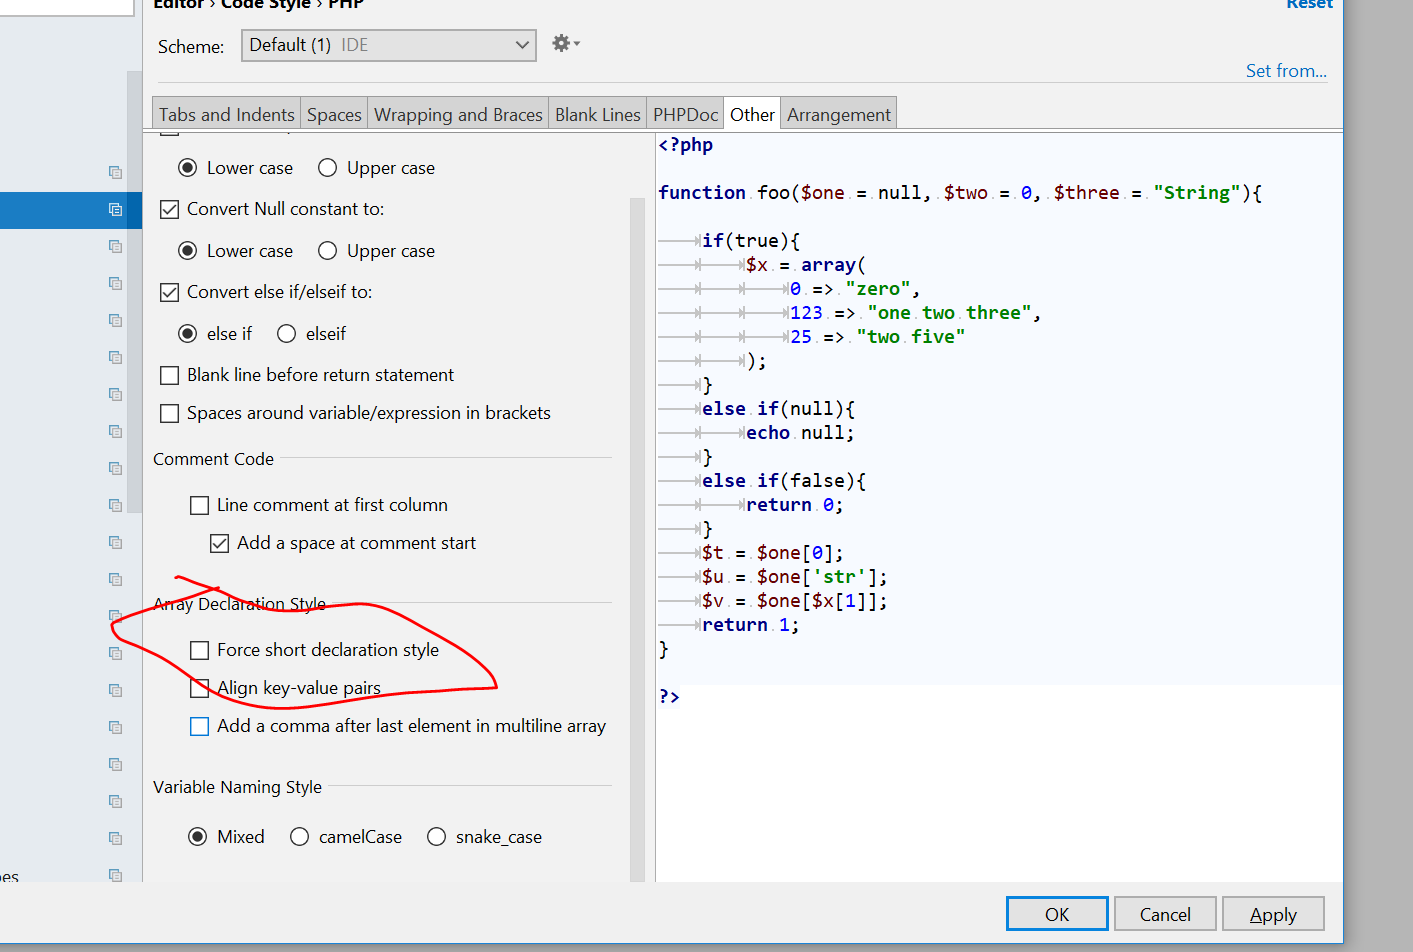The height and width of the screenshot is (952, 1413).
Task: Enable Force short declaration style
Action: (200, 650)
